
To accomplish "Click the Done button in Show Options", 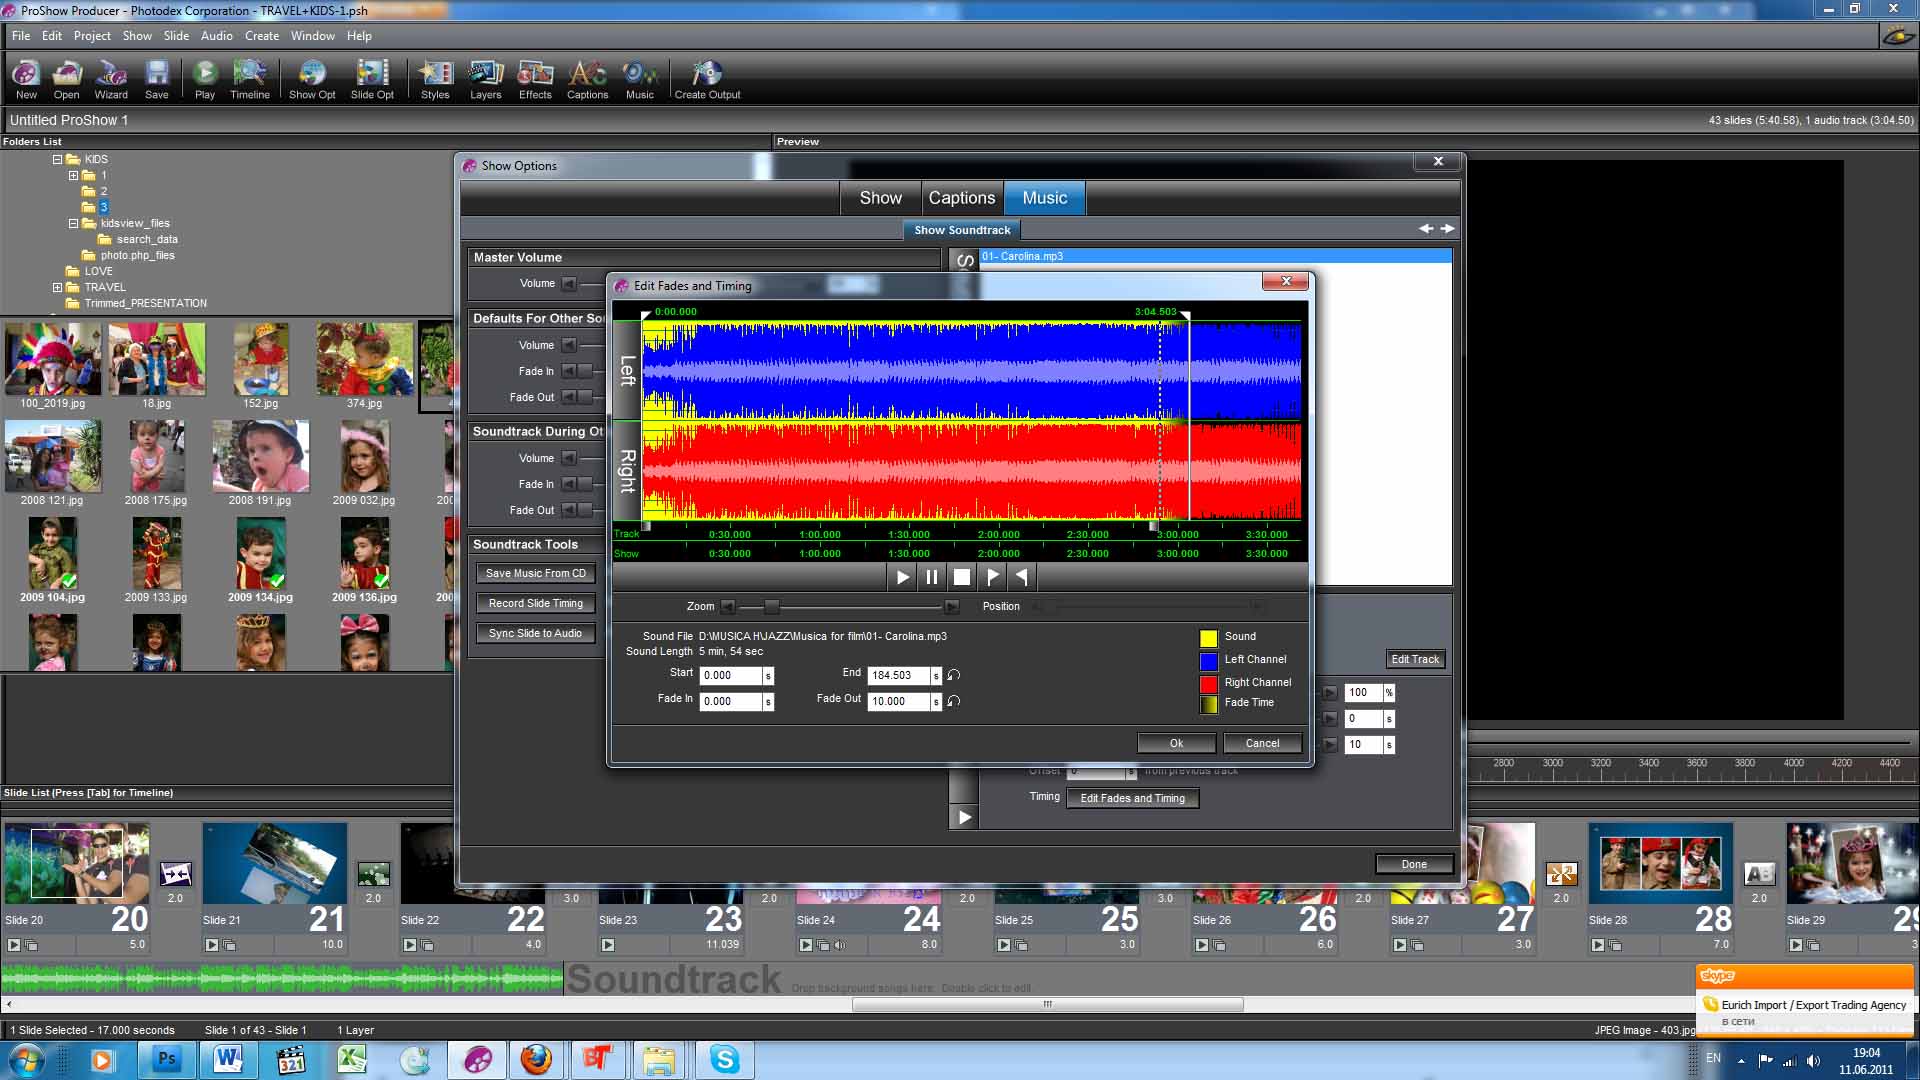I will [x=1414, y=864].
